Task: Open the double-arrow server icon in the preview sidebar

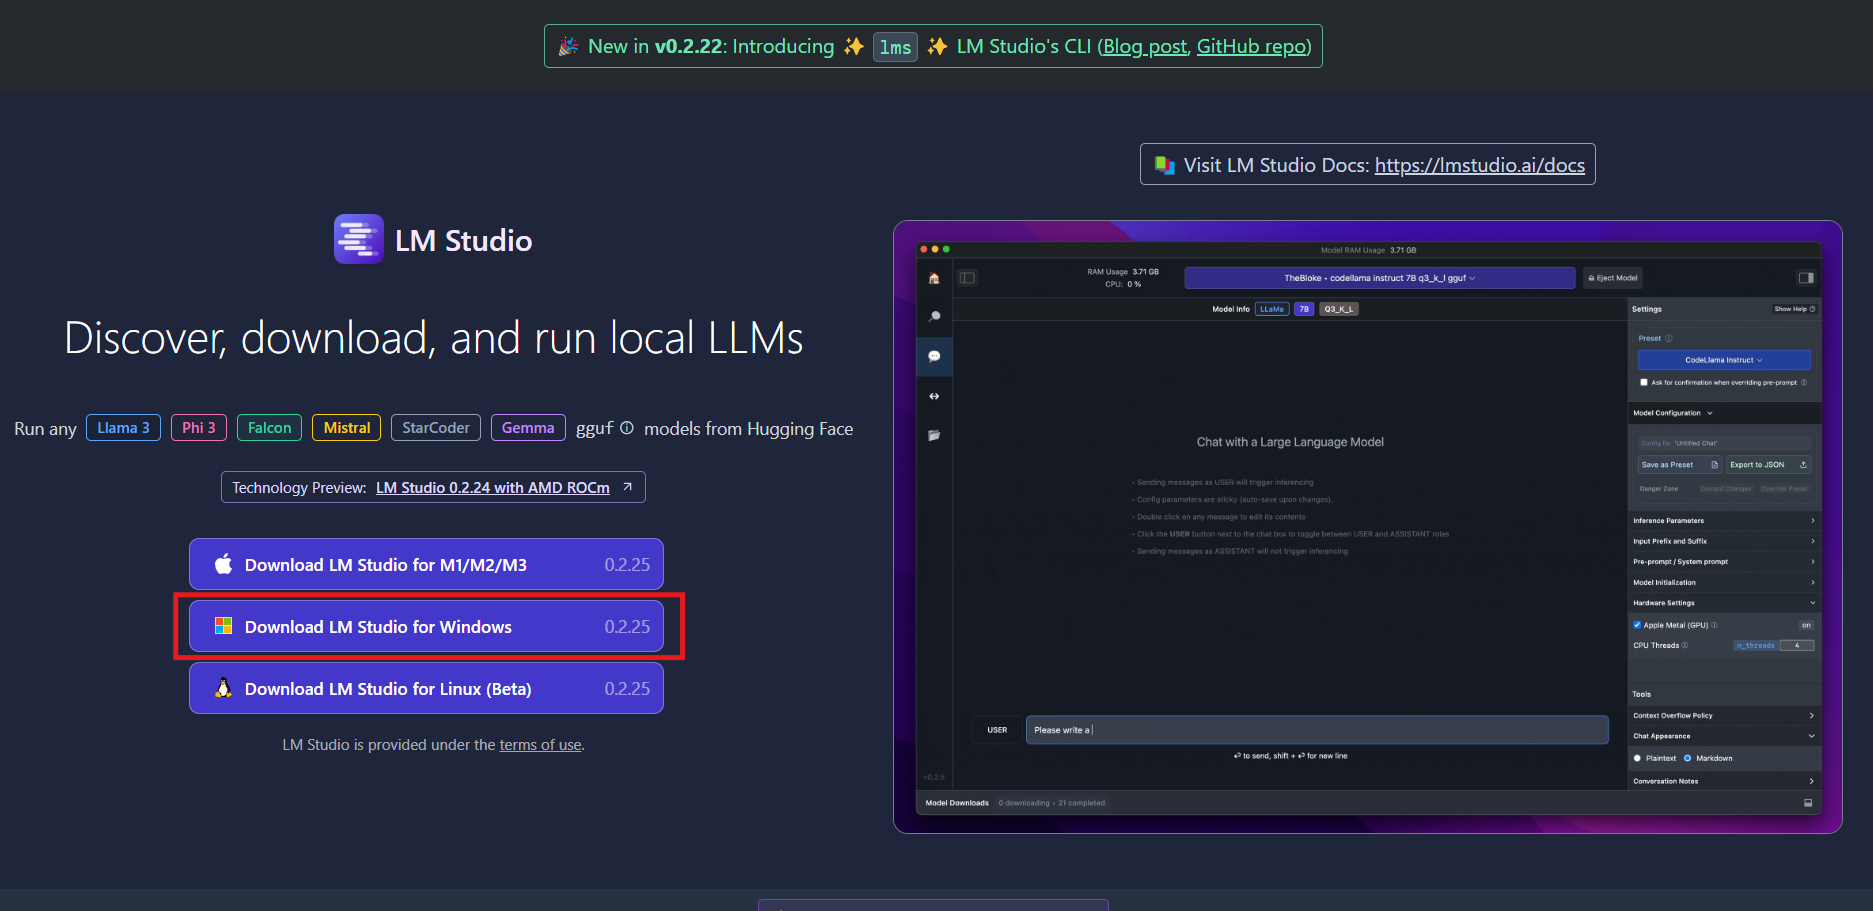Action: click(x=934, y=396)
